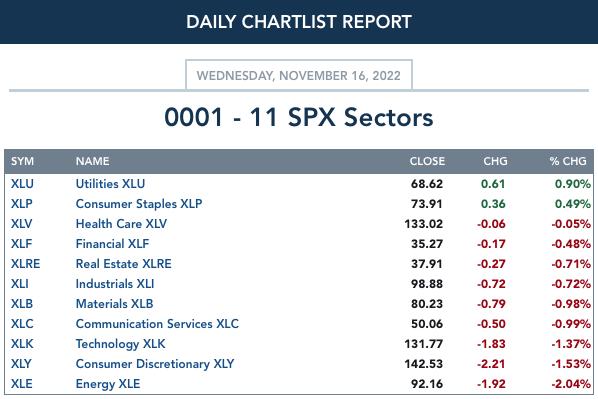Open Real Estate XLRE link
Image resolution: width=598 pixels, height=399 pixels.
[x=124, y=264]
